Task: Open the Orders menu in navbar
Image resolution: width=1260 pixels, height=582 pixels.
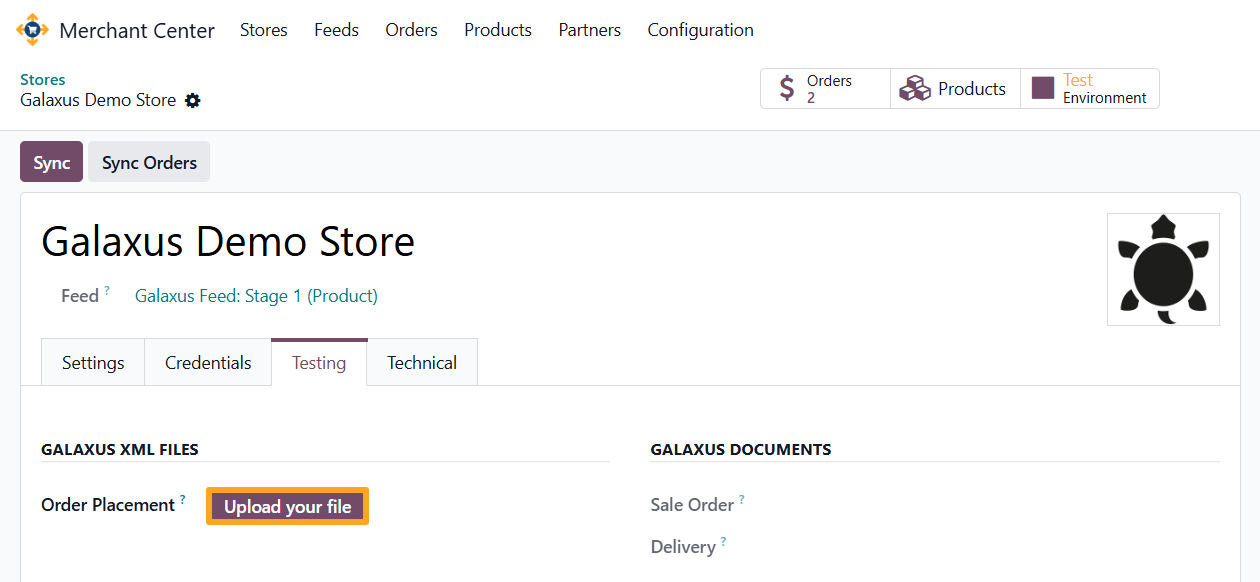Action: coord(411,30)
